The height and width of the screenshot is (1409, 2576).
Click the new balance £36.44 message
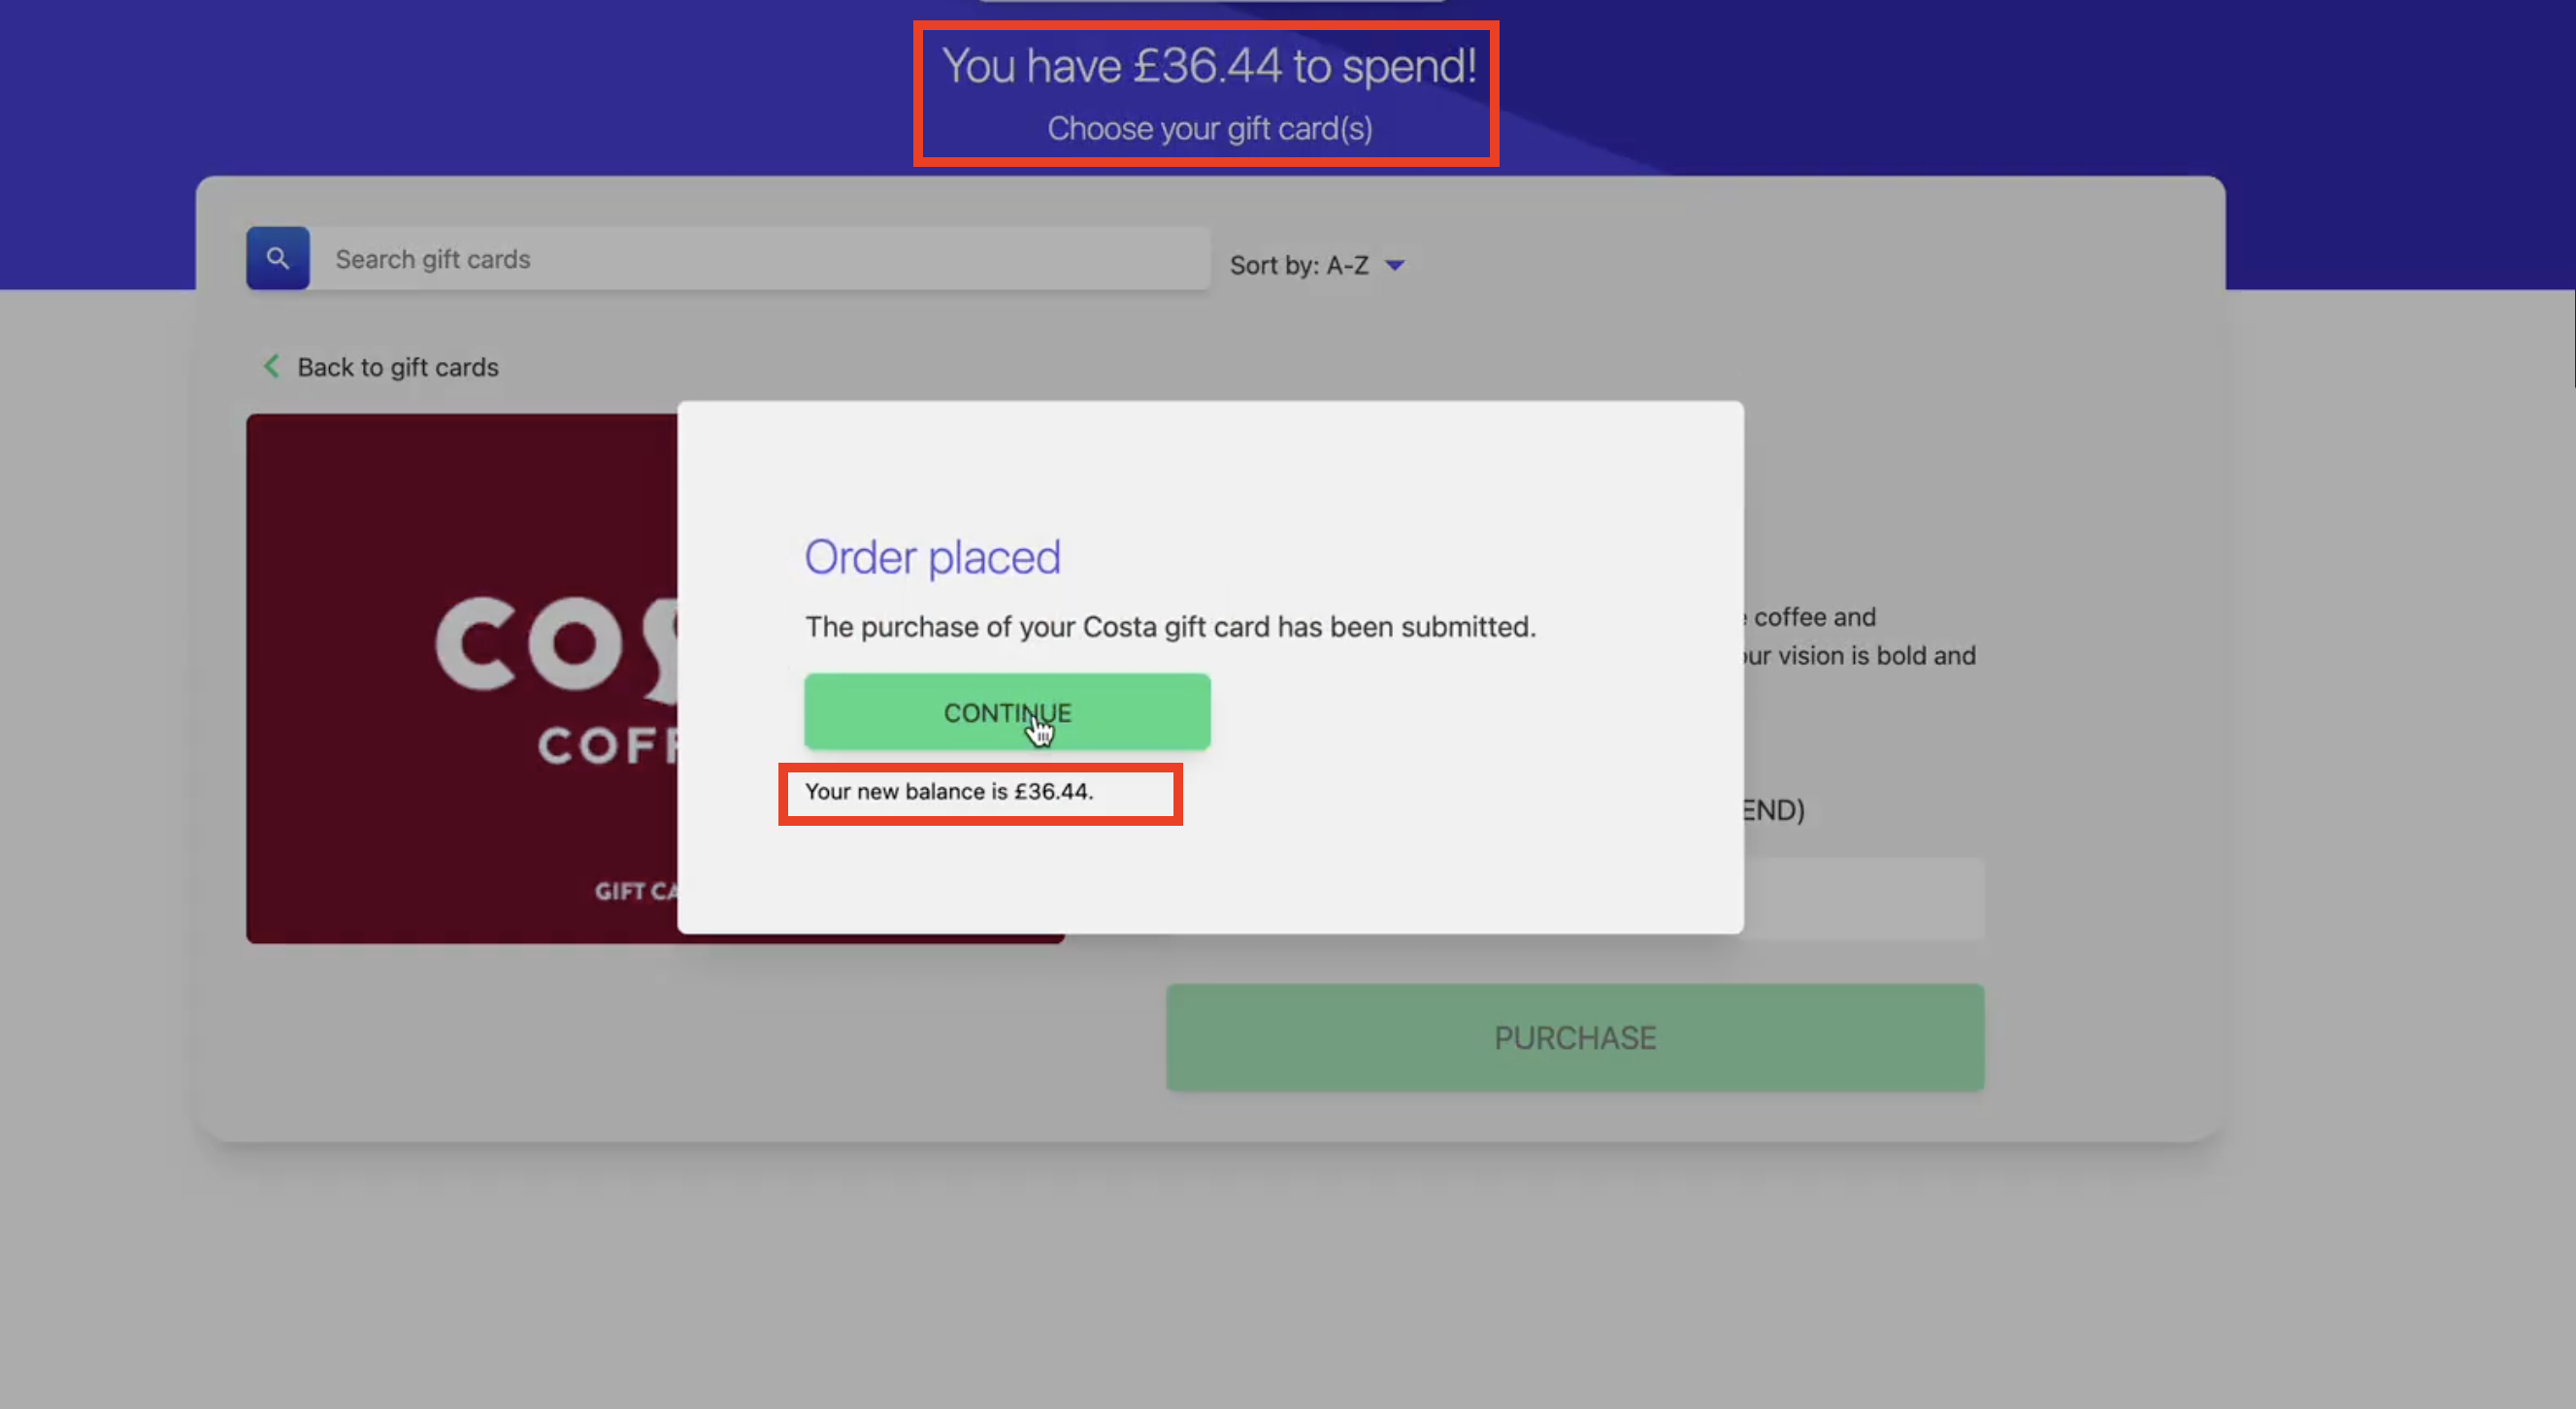pos(950,791)
